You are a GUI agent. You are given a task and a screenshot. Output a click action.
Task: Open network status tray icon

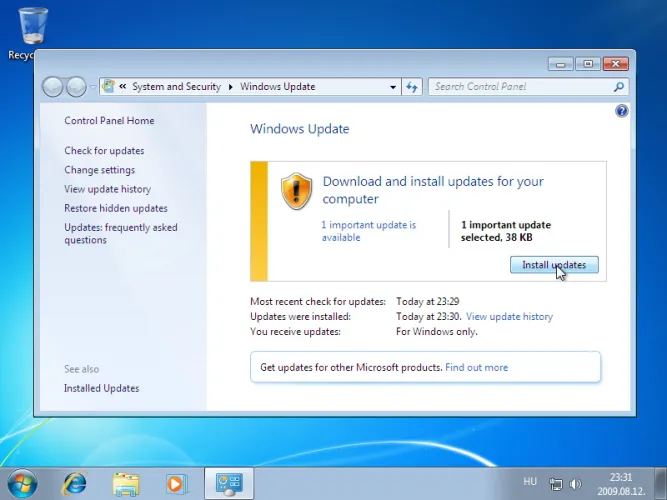tap(556, 484)
